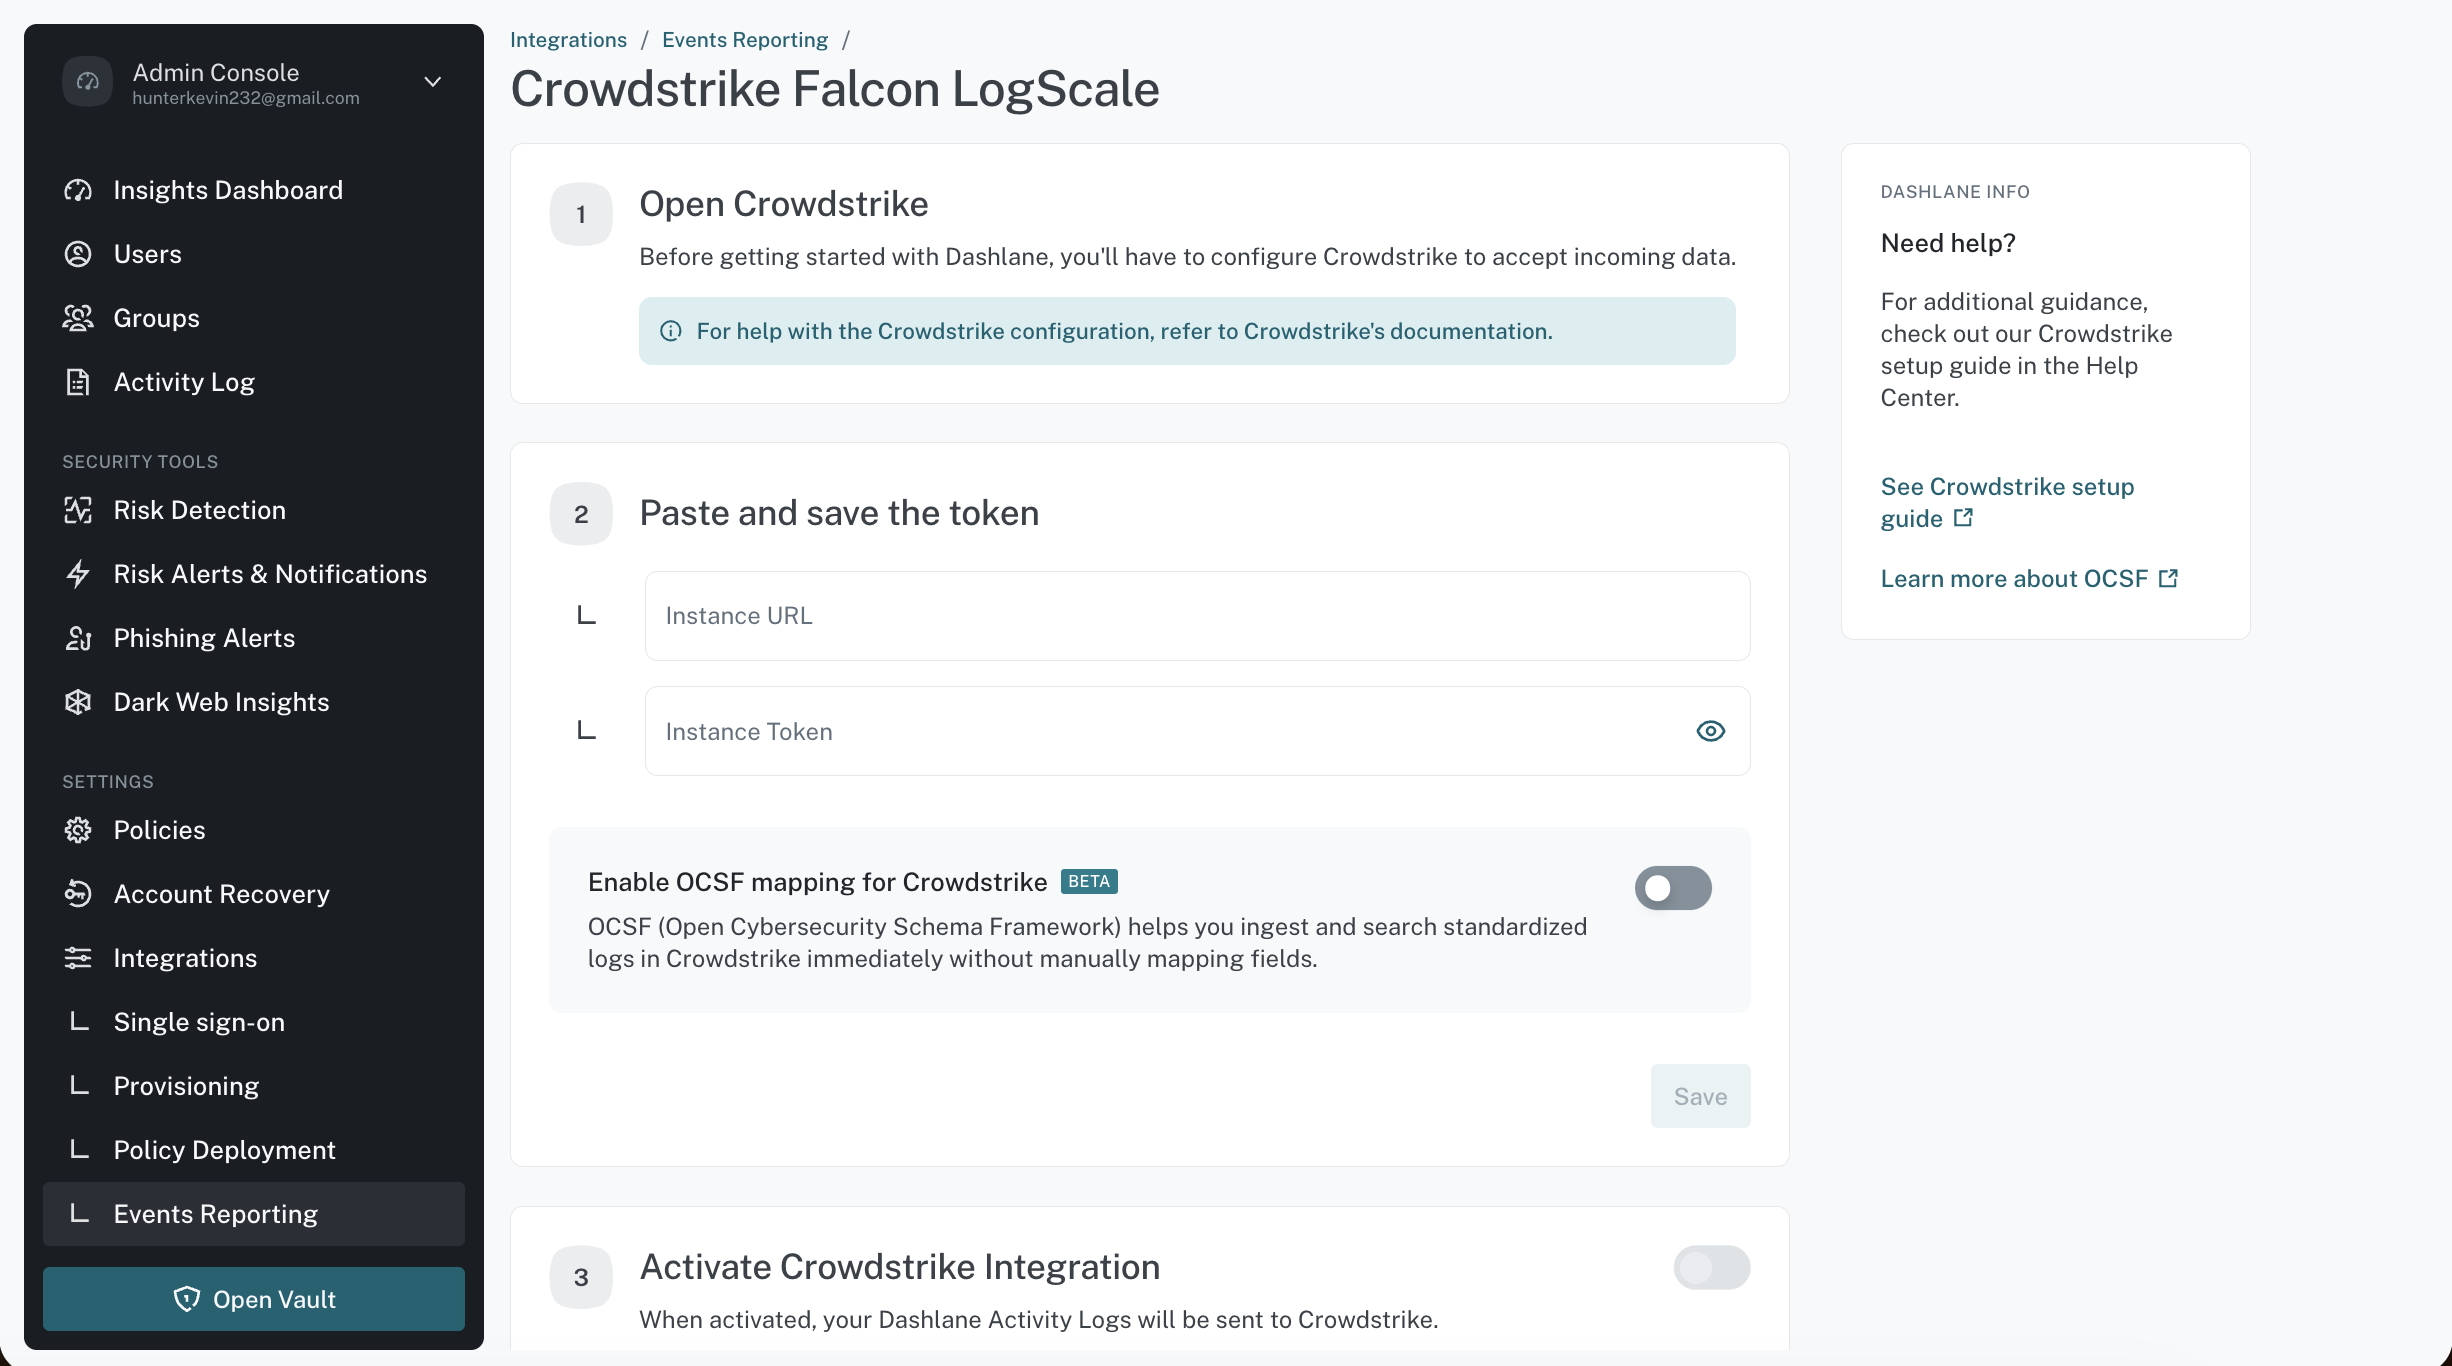Show Instance Token with eye icon
This screenshot has width=2452, height=1366.
tap(1711, 731)
